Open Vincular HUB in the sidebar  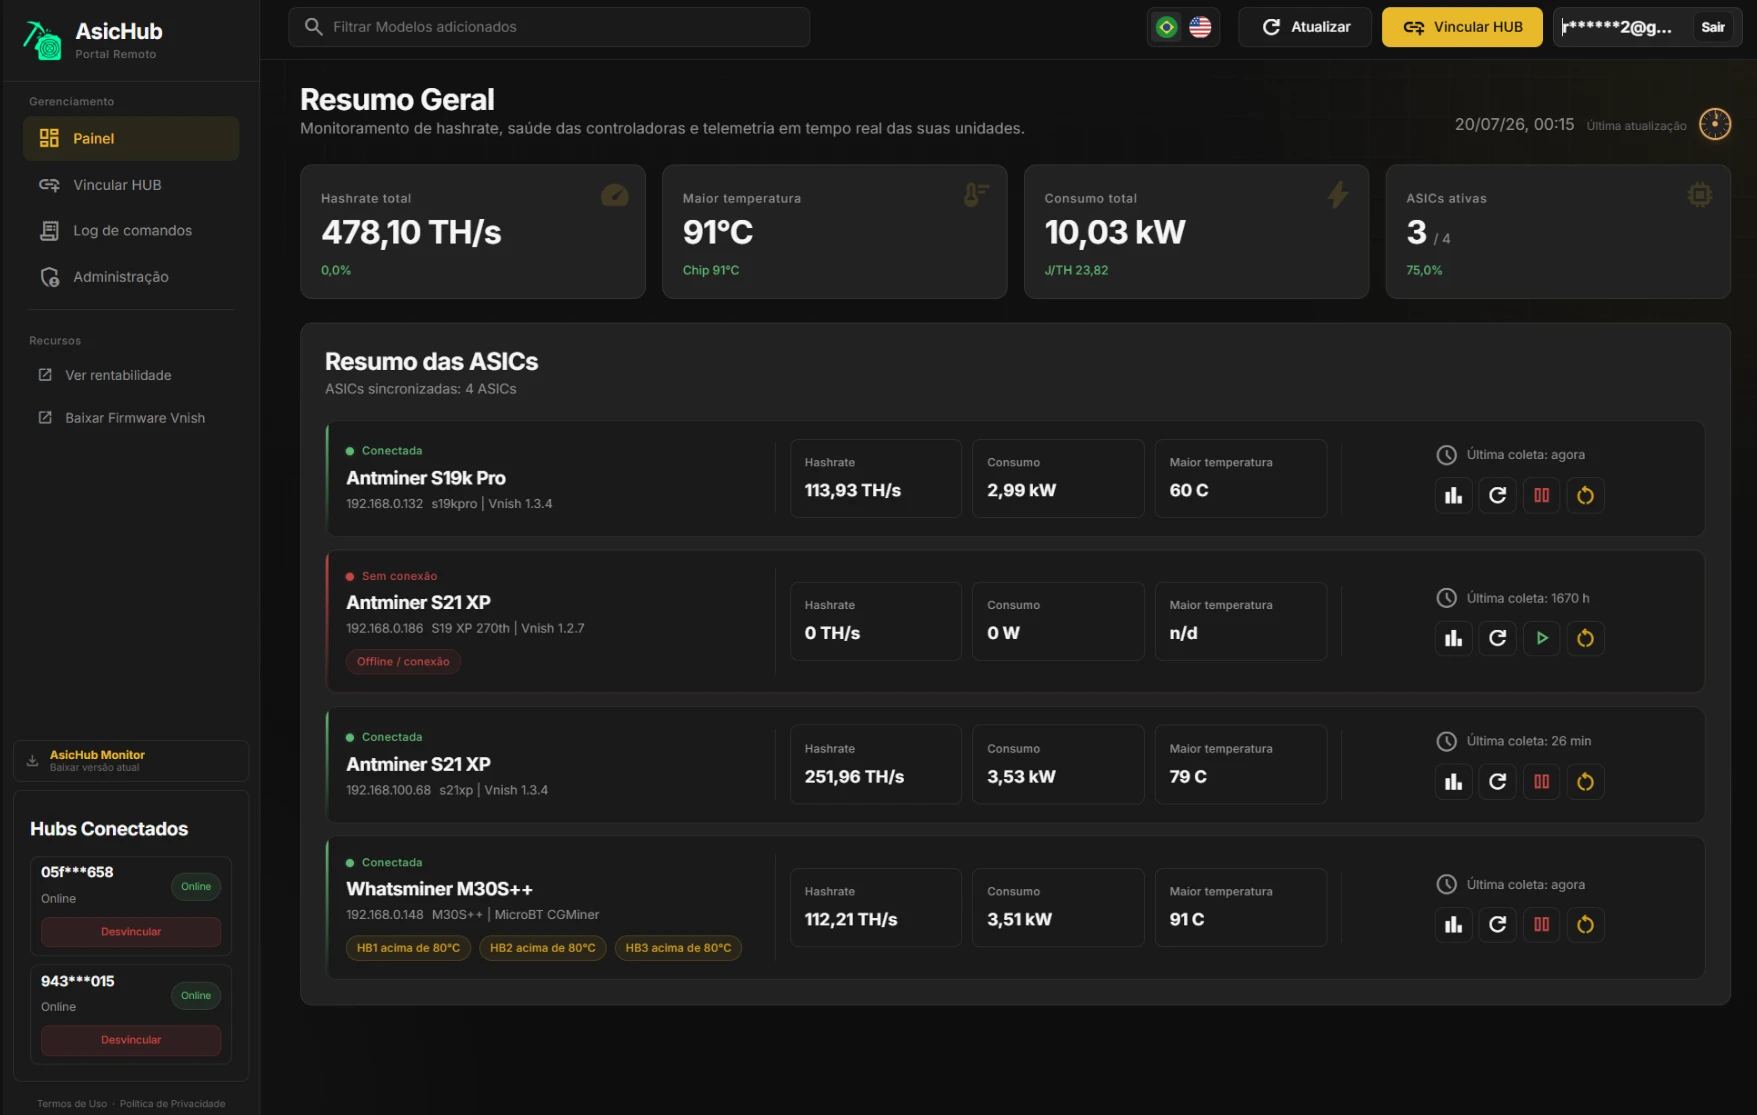131,185
